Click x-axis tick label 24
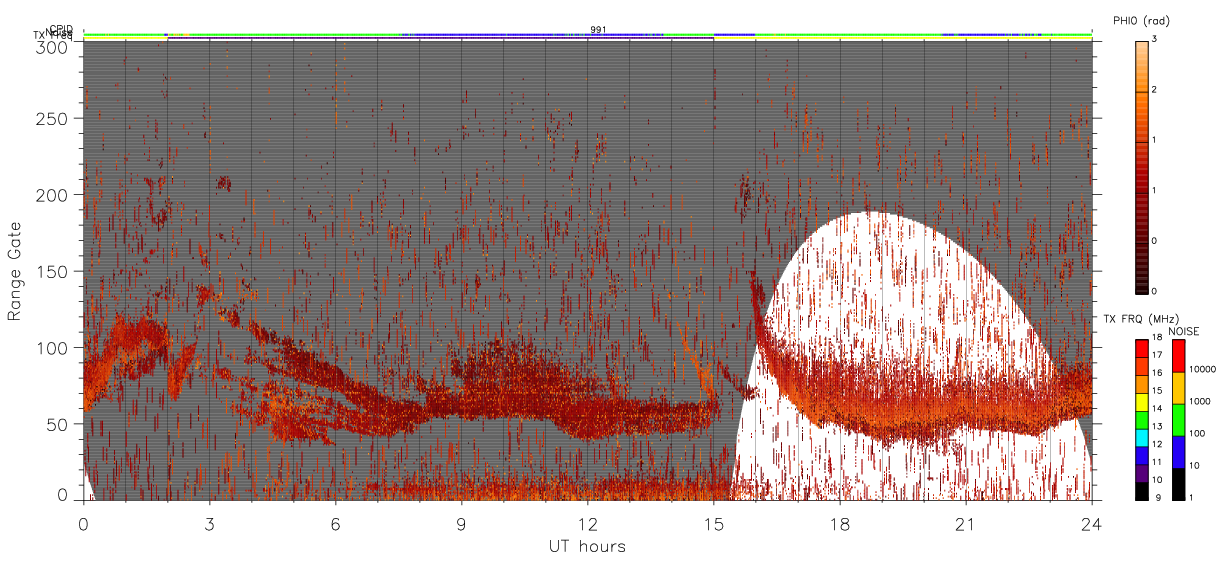This screenshot has height=567, width=1228. point(1092,523)
